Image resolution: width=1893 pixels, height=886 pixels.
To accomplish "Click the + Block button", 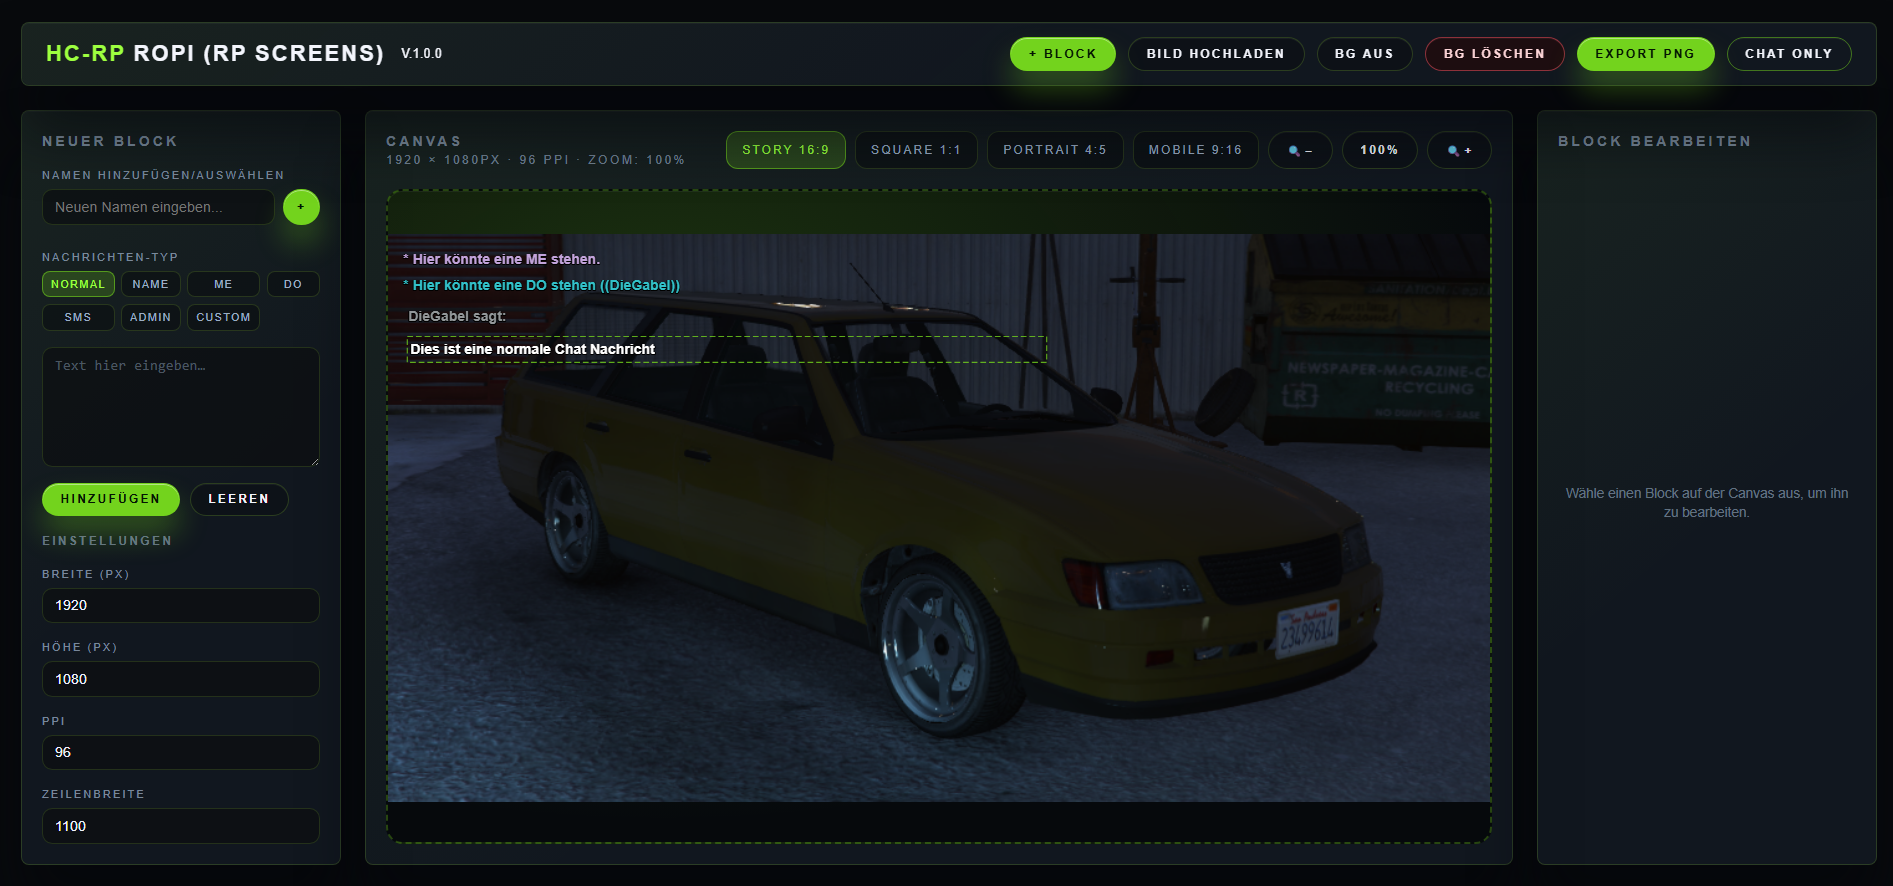I will click(x=1062, y=54).
